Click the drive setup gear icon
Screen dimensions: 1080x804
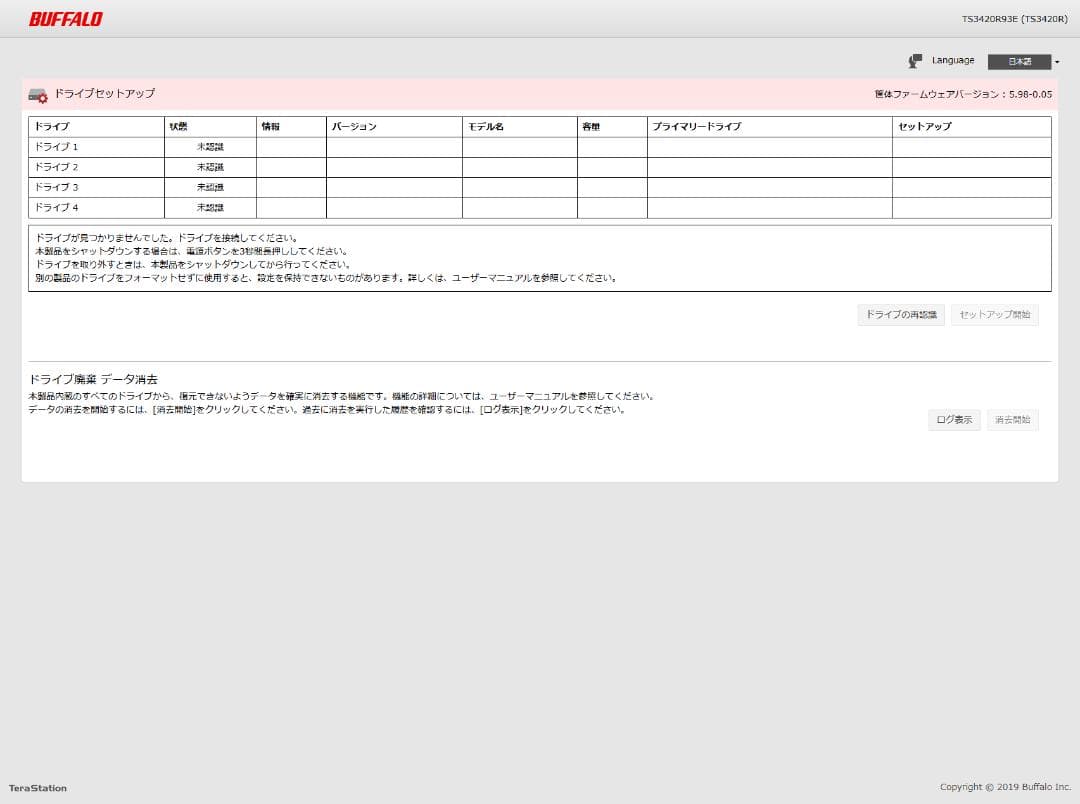coord(38,94)
